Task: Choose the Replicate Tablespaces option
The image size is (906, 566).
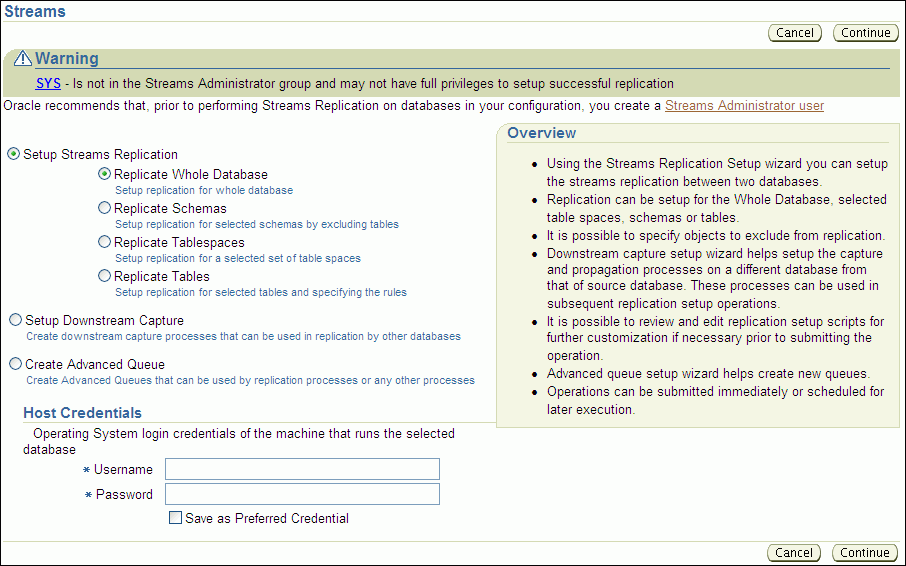Action: [105, 242]
